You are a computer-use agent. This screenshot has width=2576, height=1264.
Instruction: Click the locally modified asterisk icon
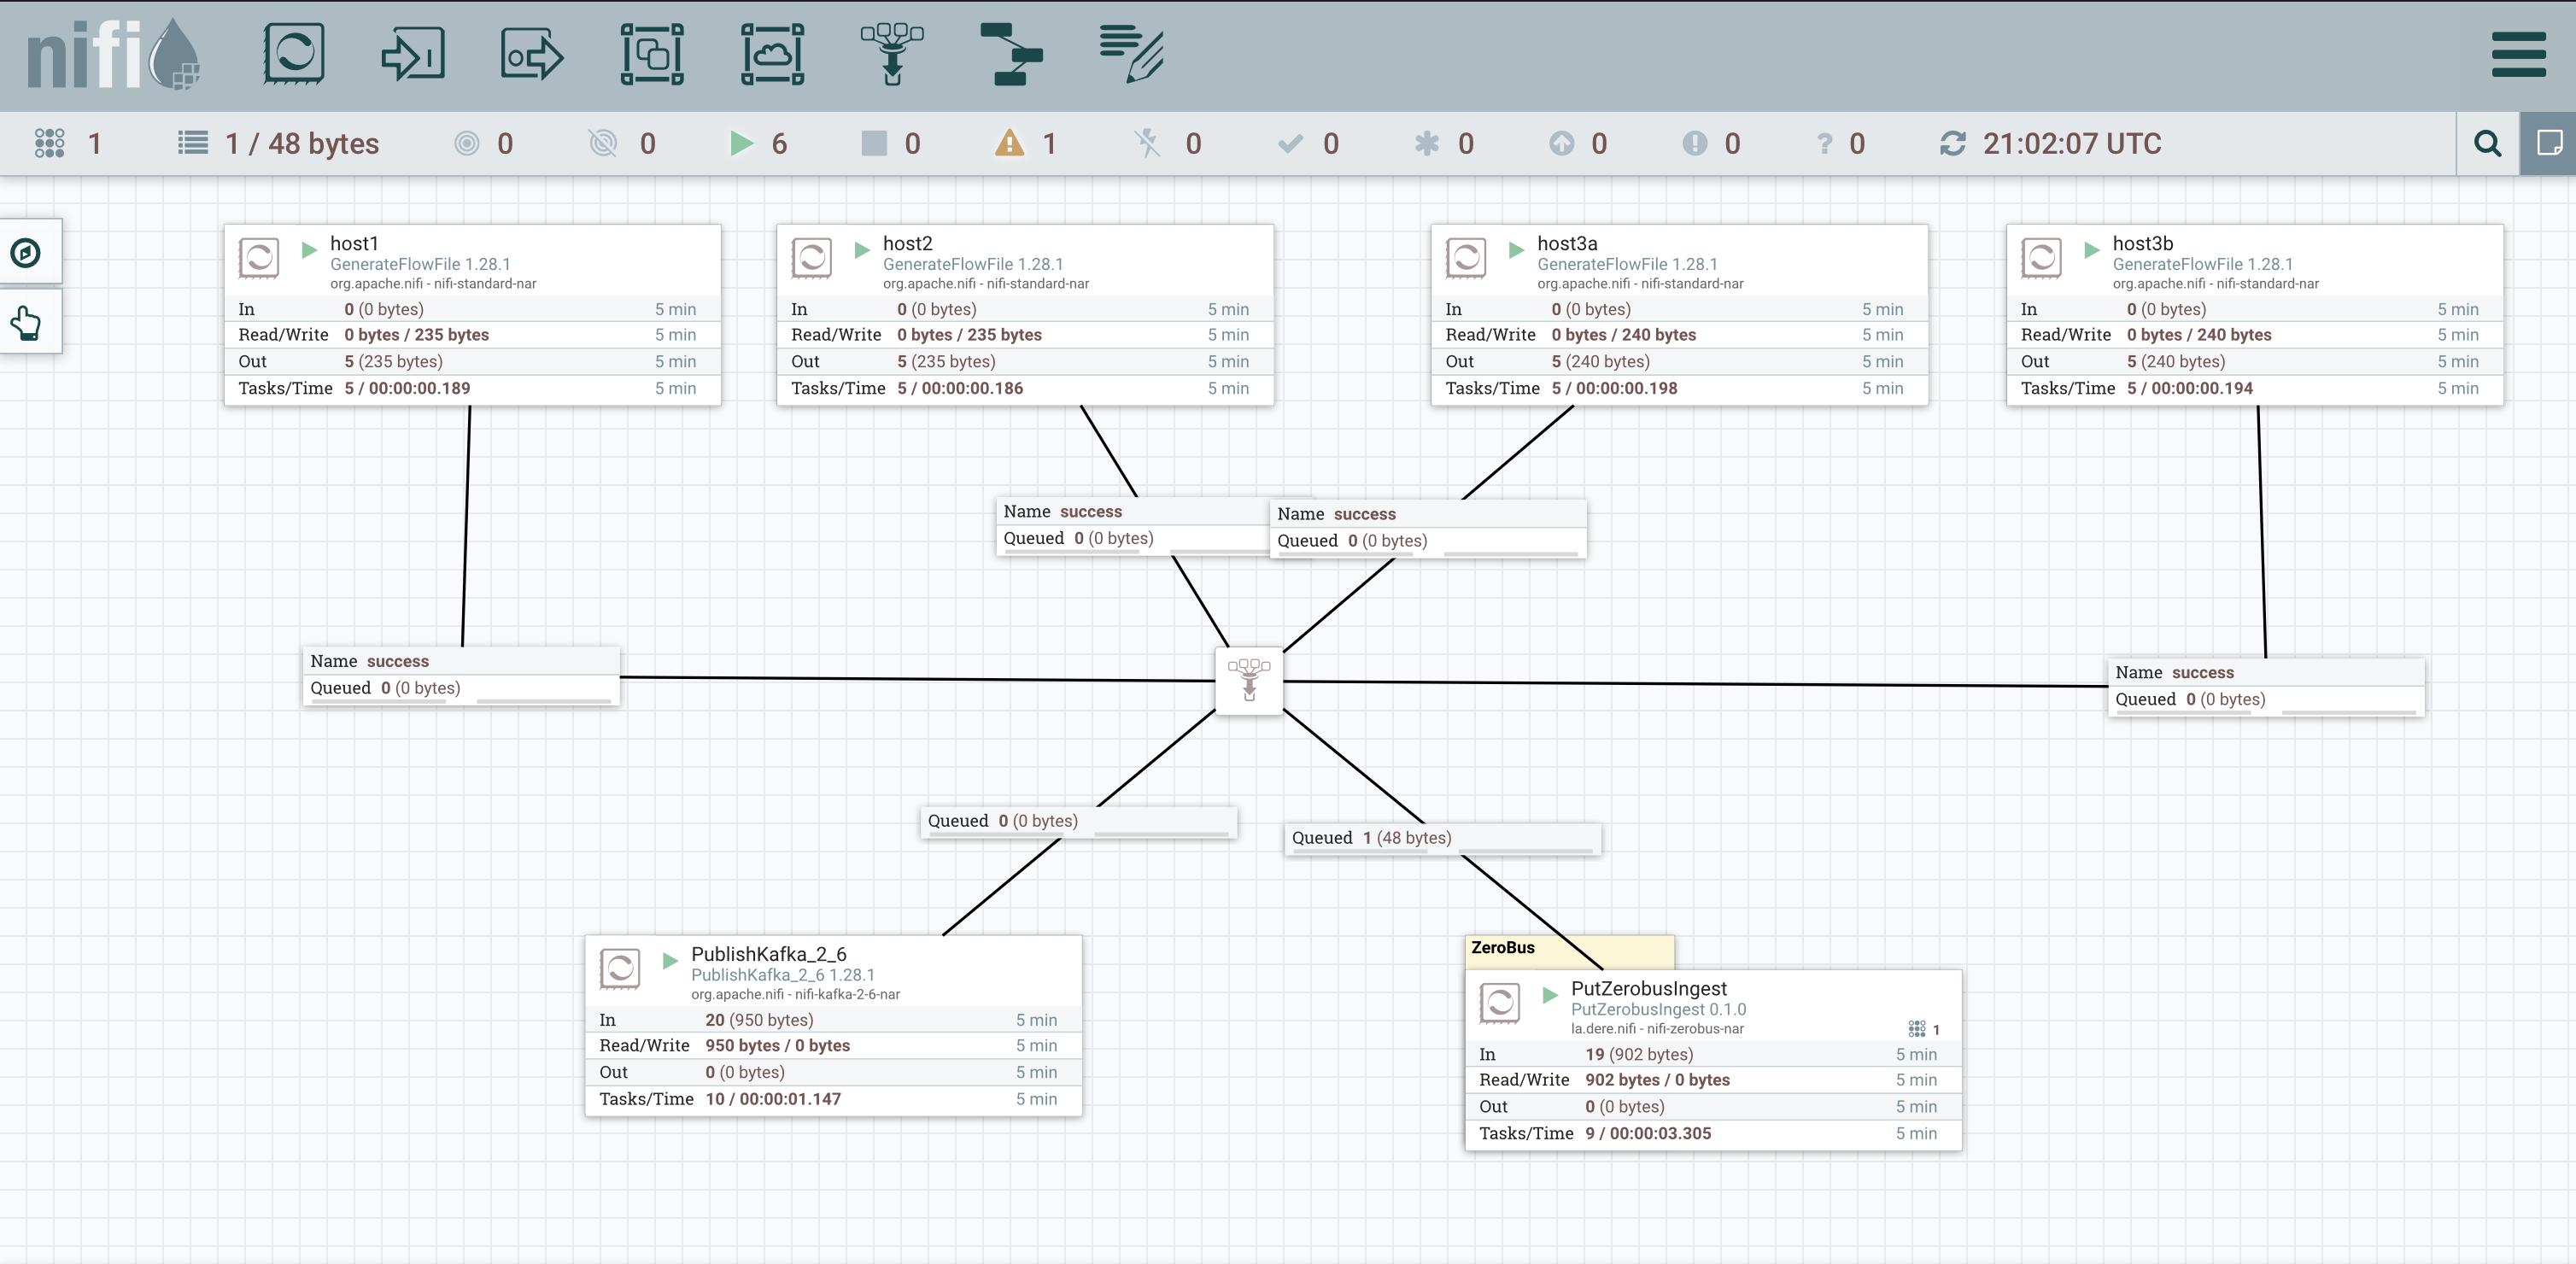1427,143
